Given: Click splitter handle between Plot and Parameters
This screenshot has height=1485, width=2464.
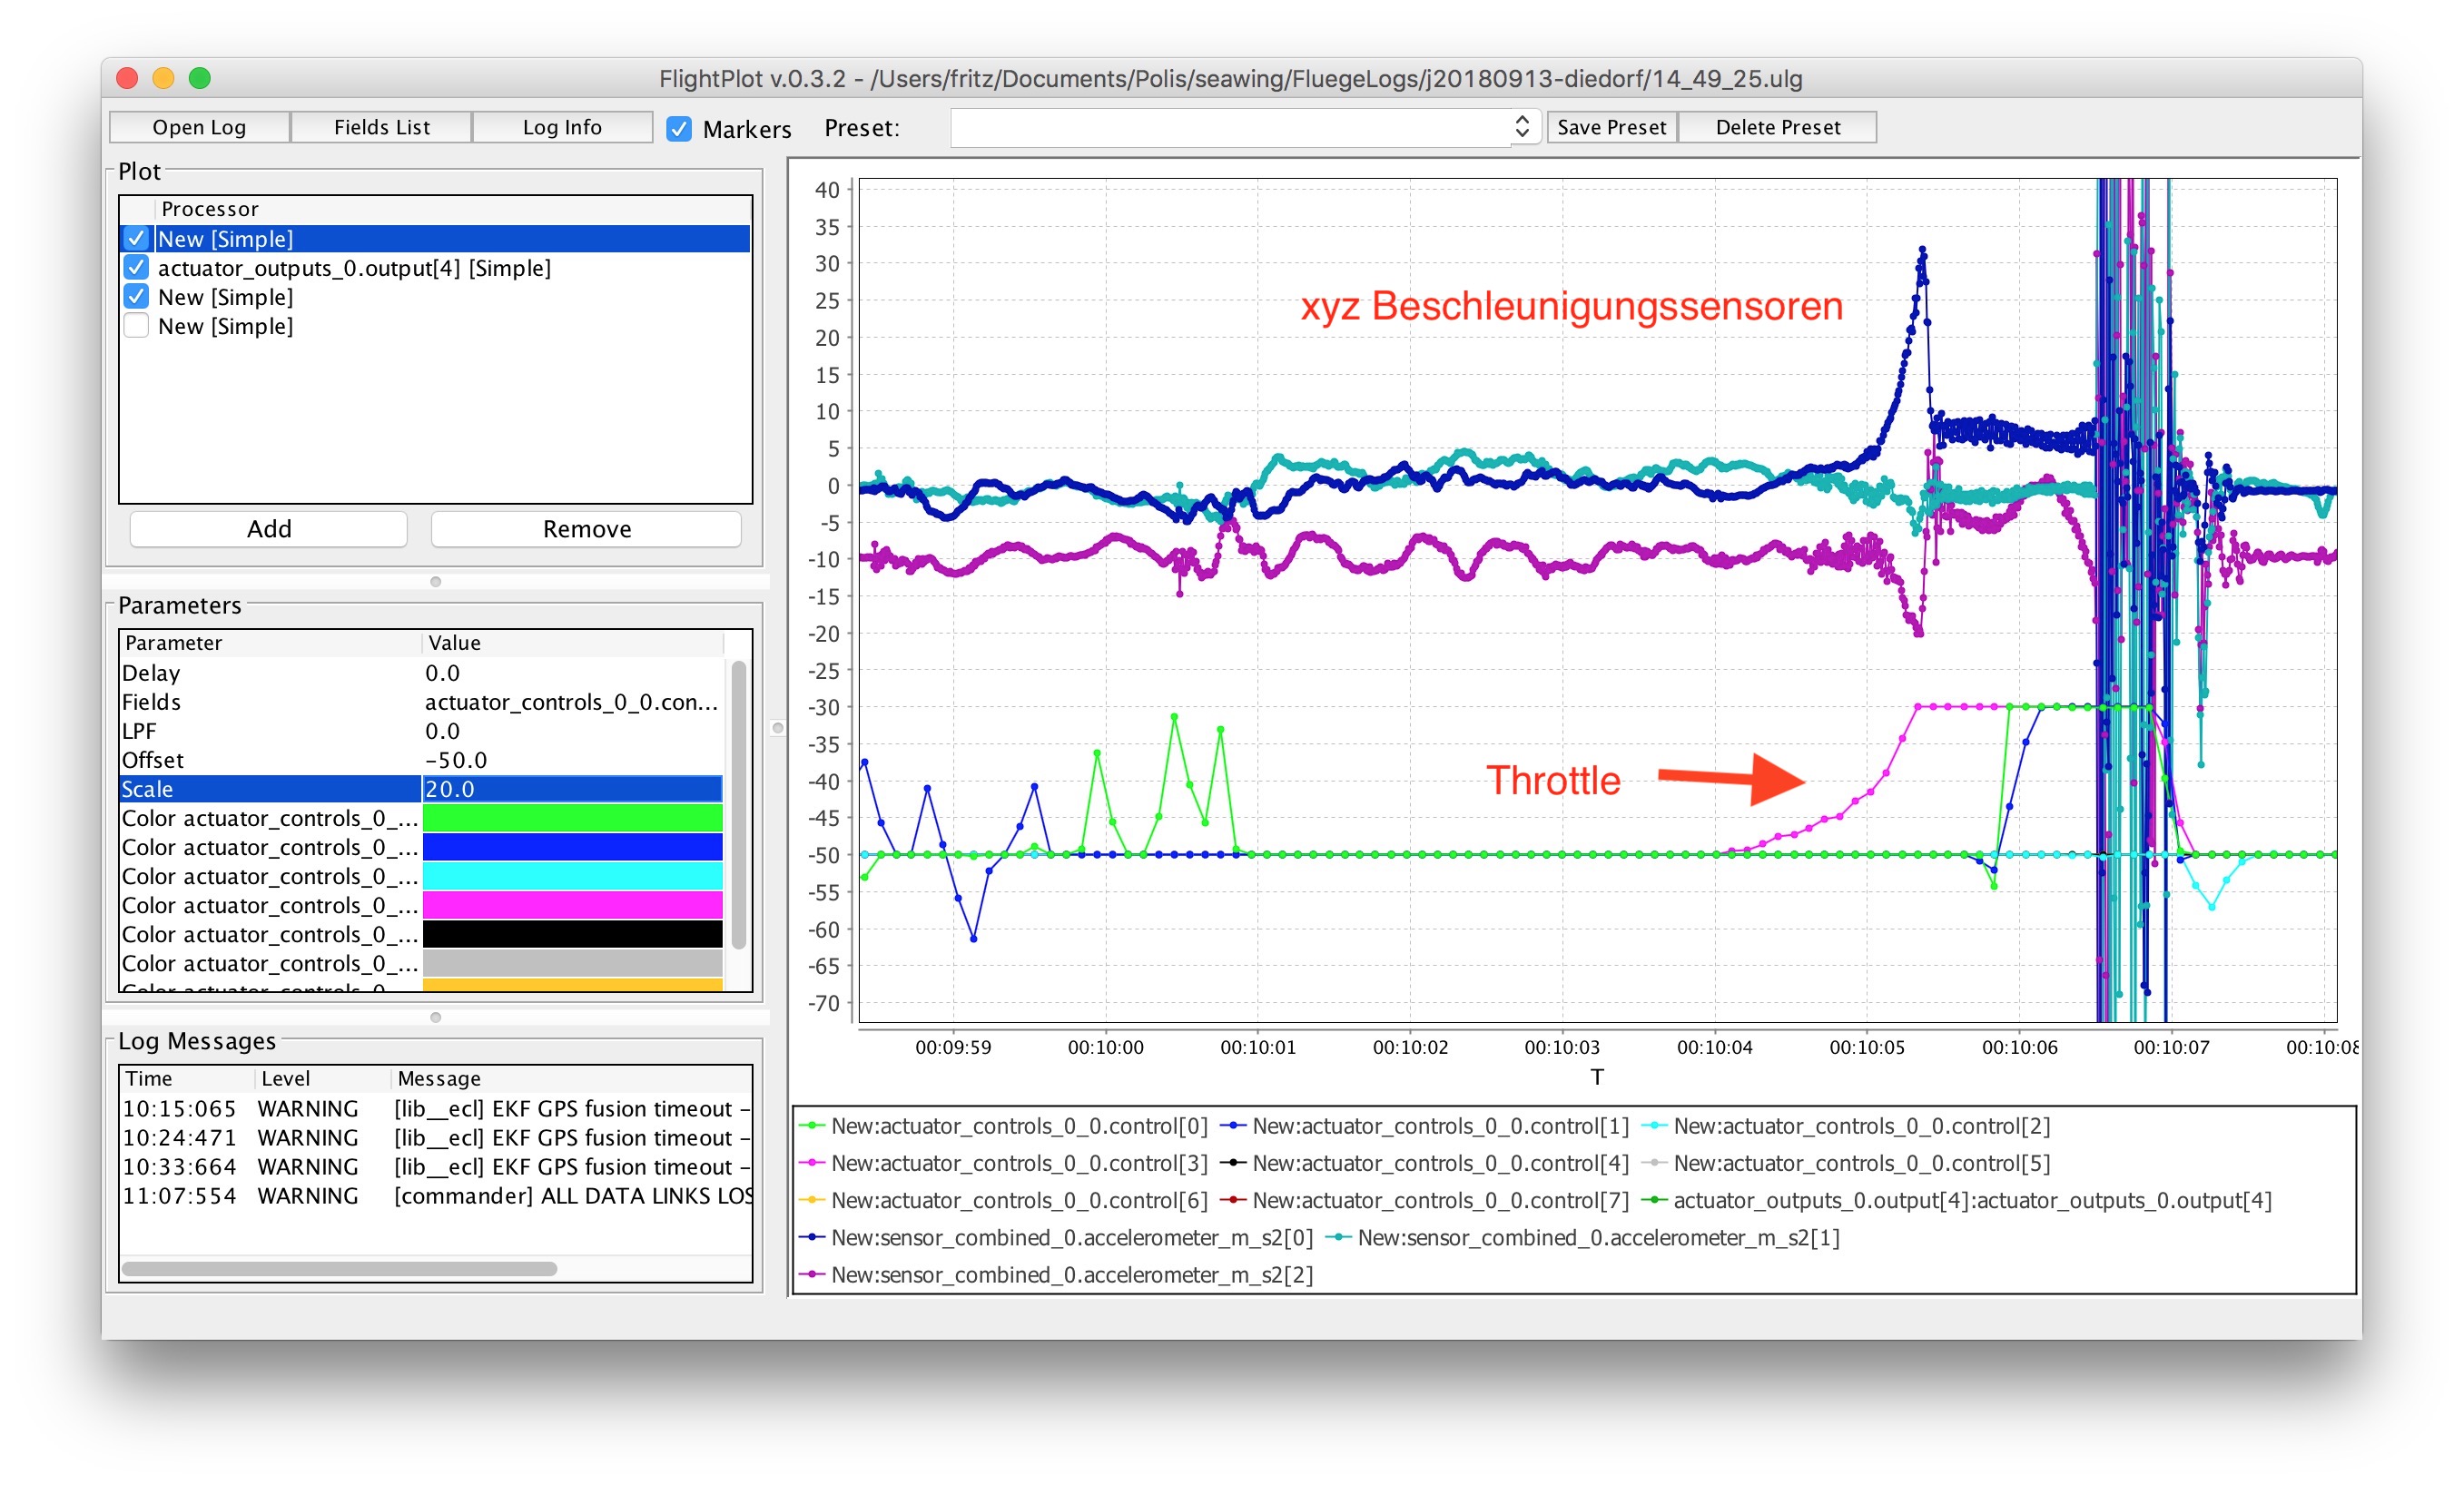Looking at the screenshot, I should point(435,581).
